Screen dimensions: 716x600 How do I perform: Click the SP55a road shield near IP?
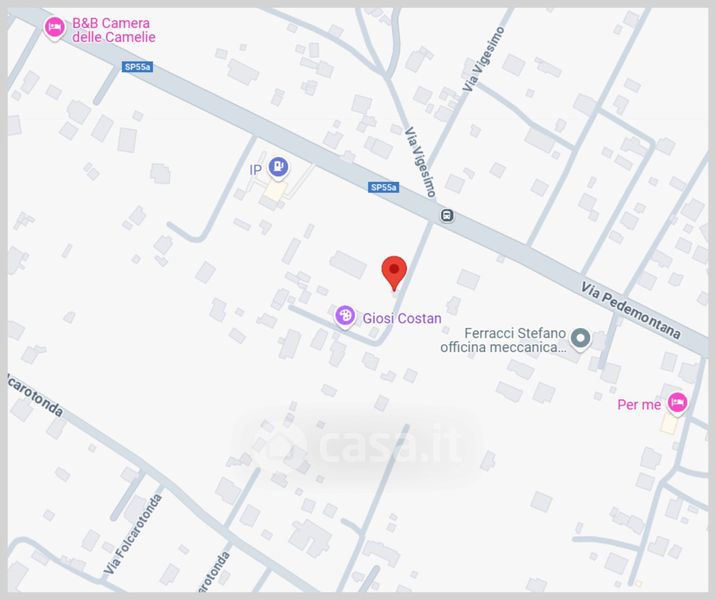click(x=384, y=187)
